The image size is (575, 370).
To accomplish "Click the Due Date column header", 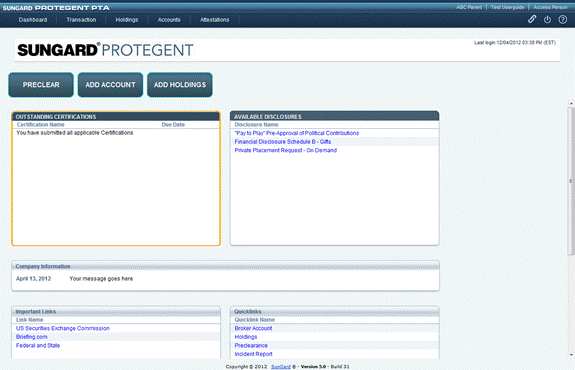I will point(173,125).
